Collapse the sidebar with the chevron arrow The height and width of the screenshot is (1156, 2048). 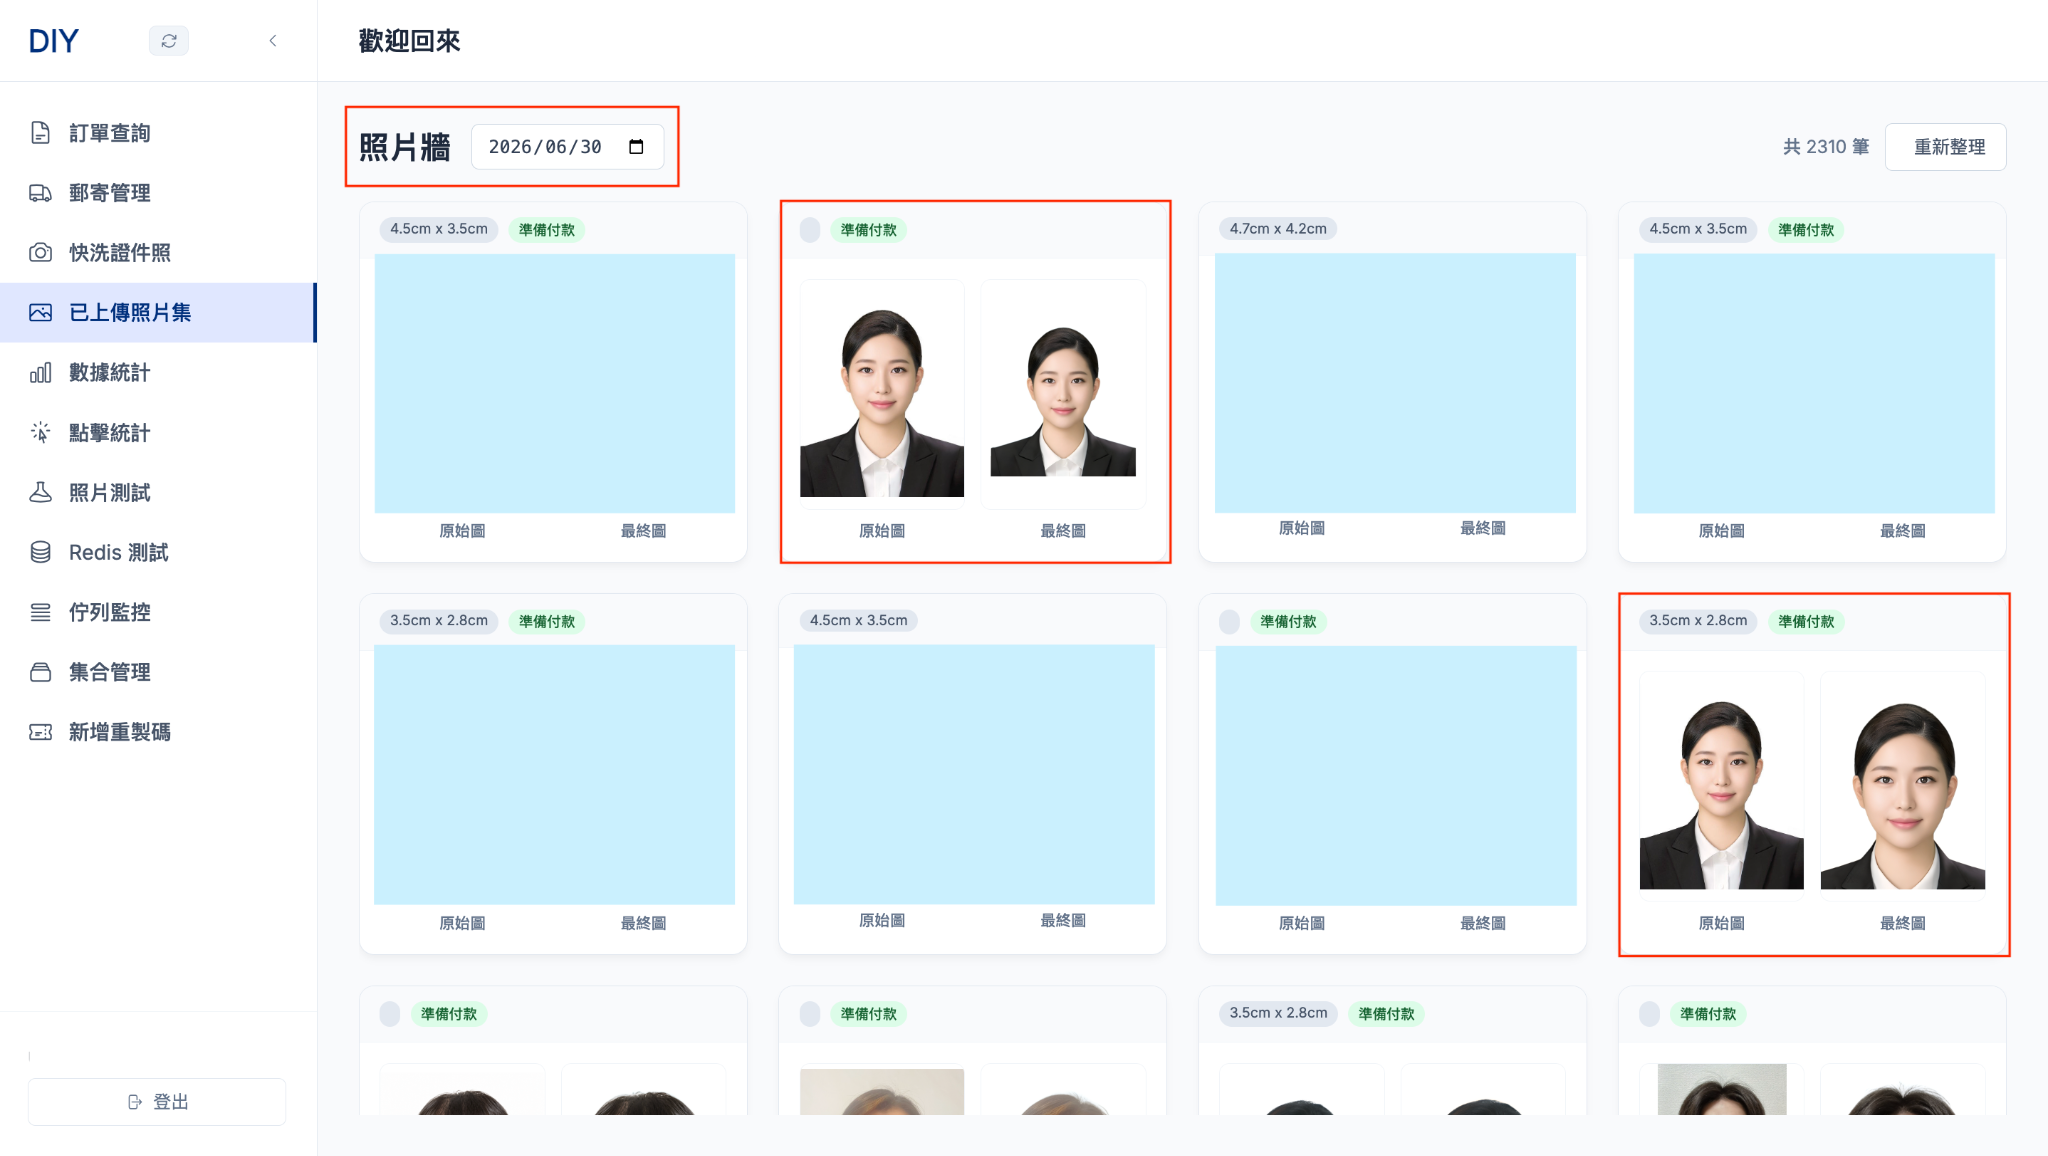click(273, 41)
